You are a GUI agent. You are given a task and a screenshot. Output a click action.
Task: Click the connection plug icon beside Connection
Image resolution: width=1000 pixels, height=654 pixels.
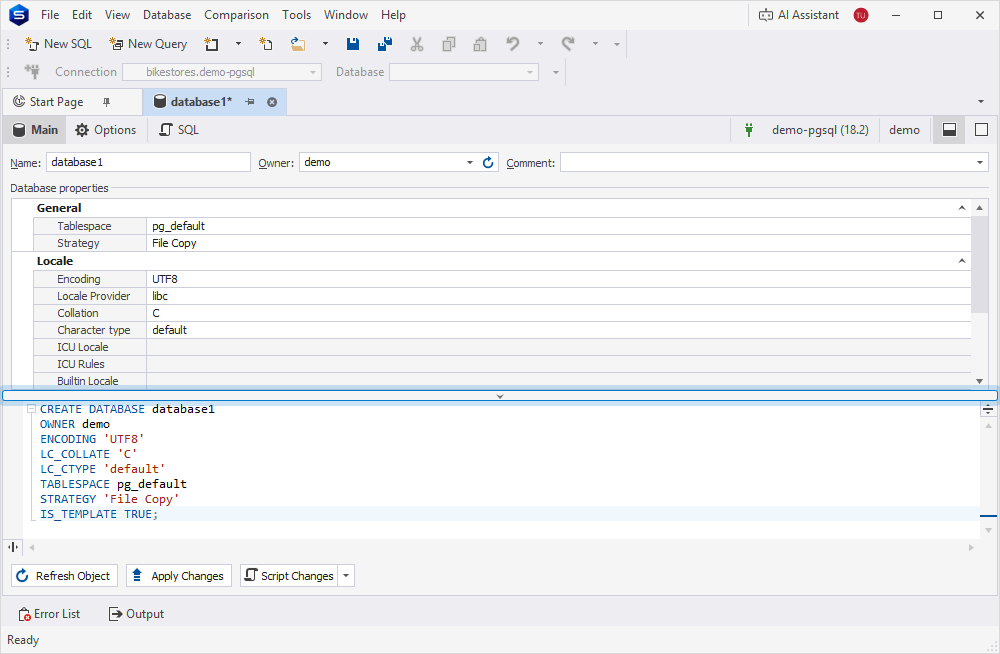[32, 71]
